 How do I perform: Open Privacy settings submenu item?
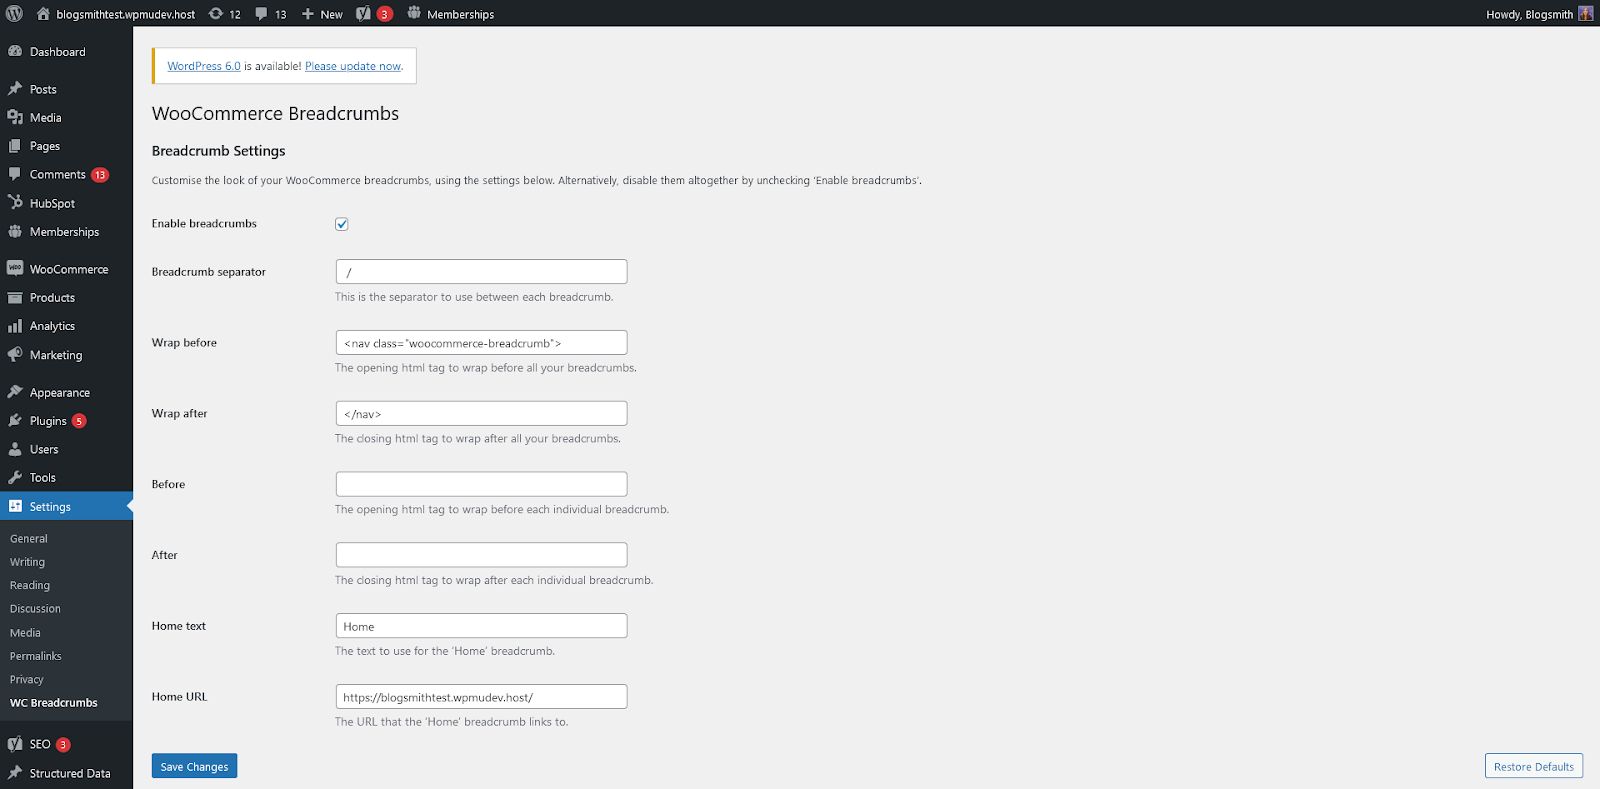27,679
